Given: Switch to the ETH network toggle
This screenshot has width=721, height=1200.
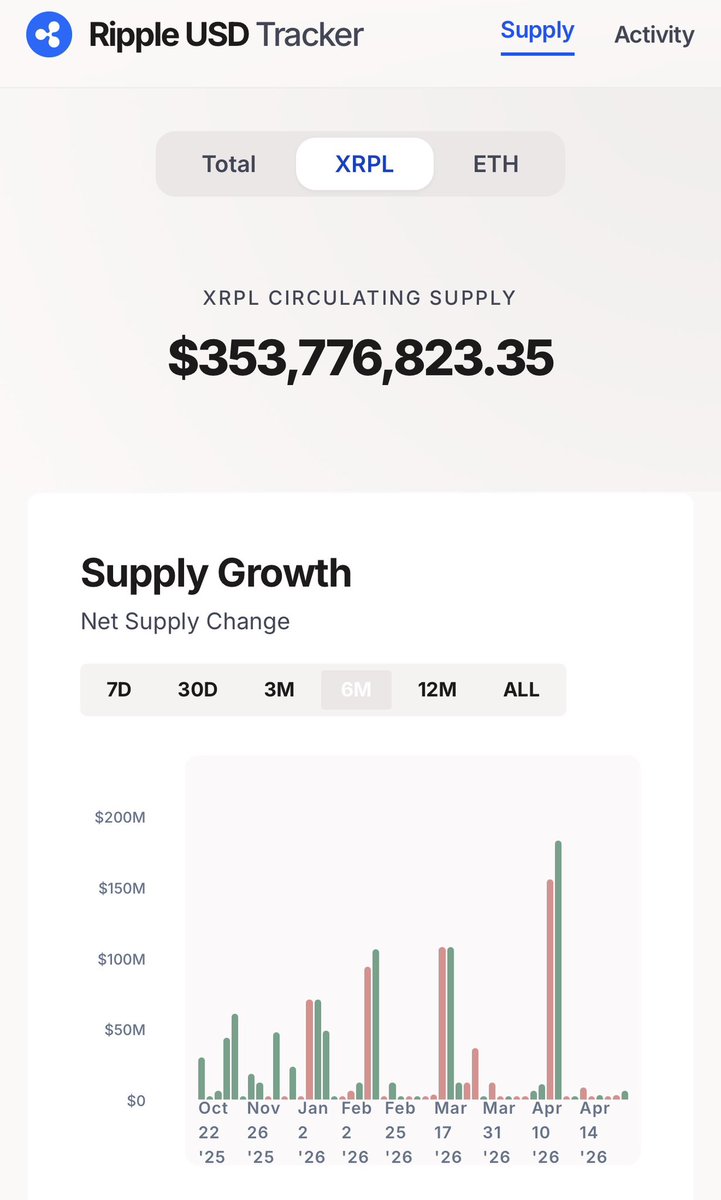Looking at the screenshot, I should (x=496, y=164).
